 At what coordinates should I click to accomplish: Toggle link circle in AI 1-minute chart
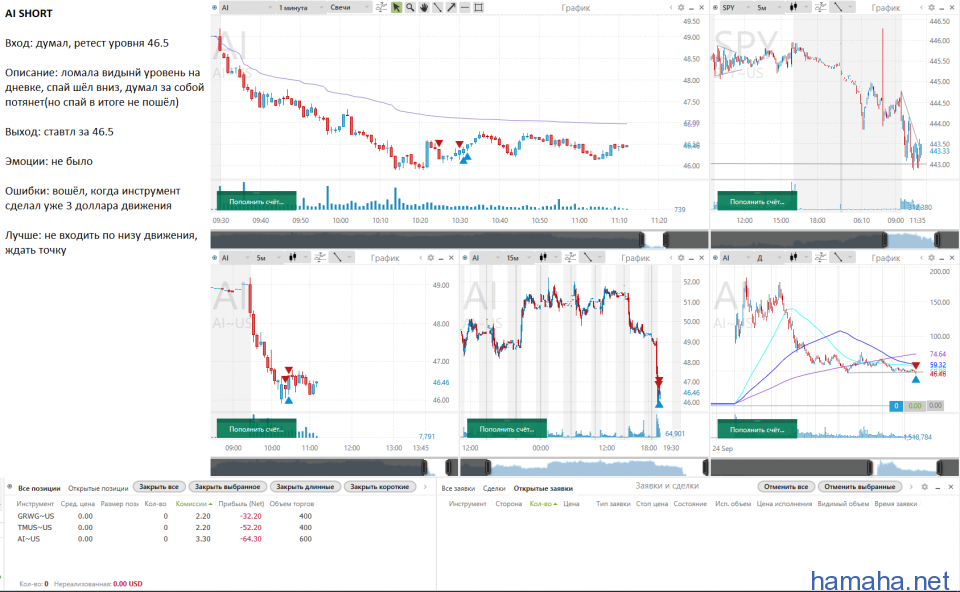coord(214,8)
